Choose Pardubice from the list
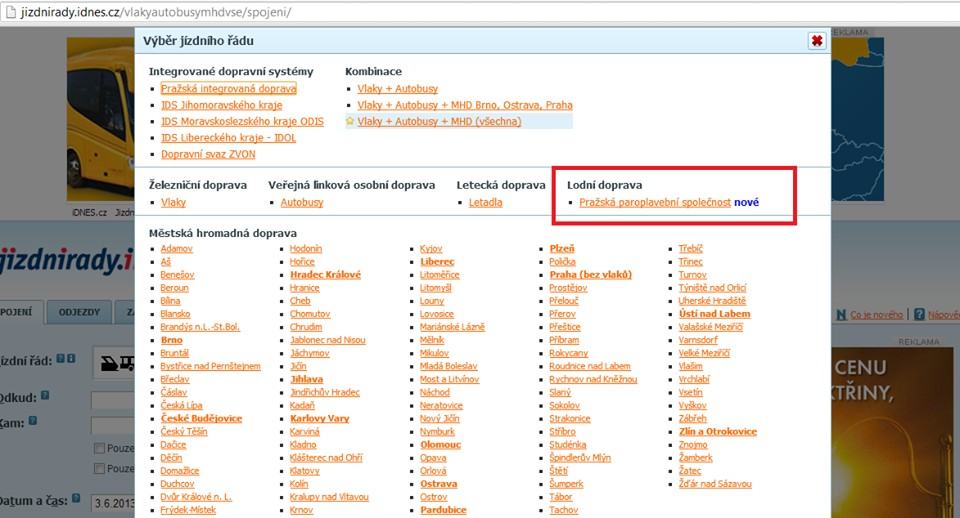 coord(443,509)
